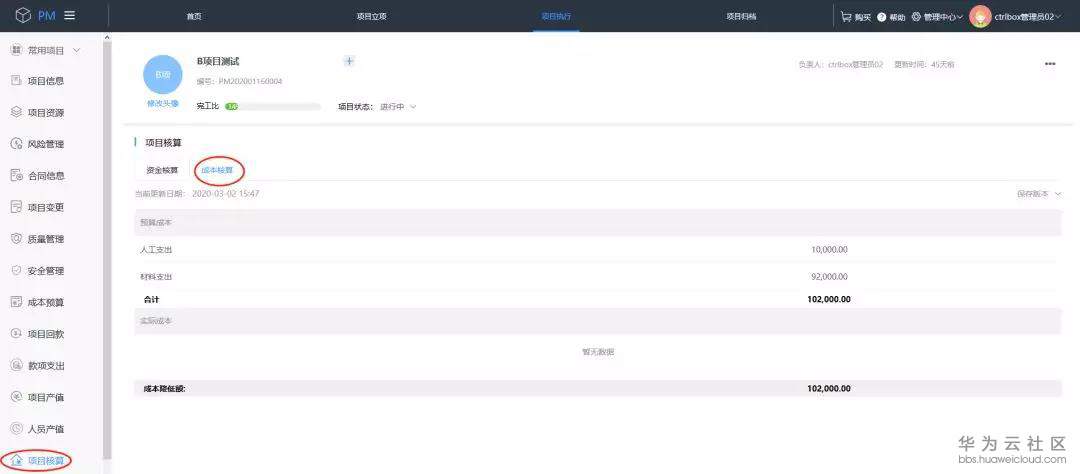This screenshot has width=1080, height=474.
Task: Toggle the hamburger menu icon
Action: point(70,16)
